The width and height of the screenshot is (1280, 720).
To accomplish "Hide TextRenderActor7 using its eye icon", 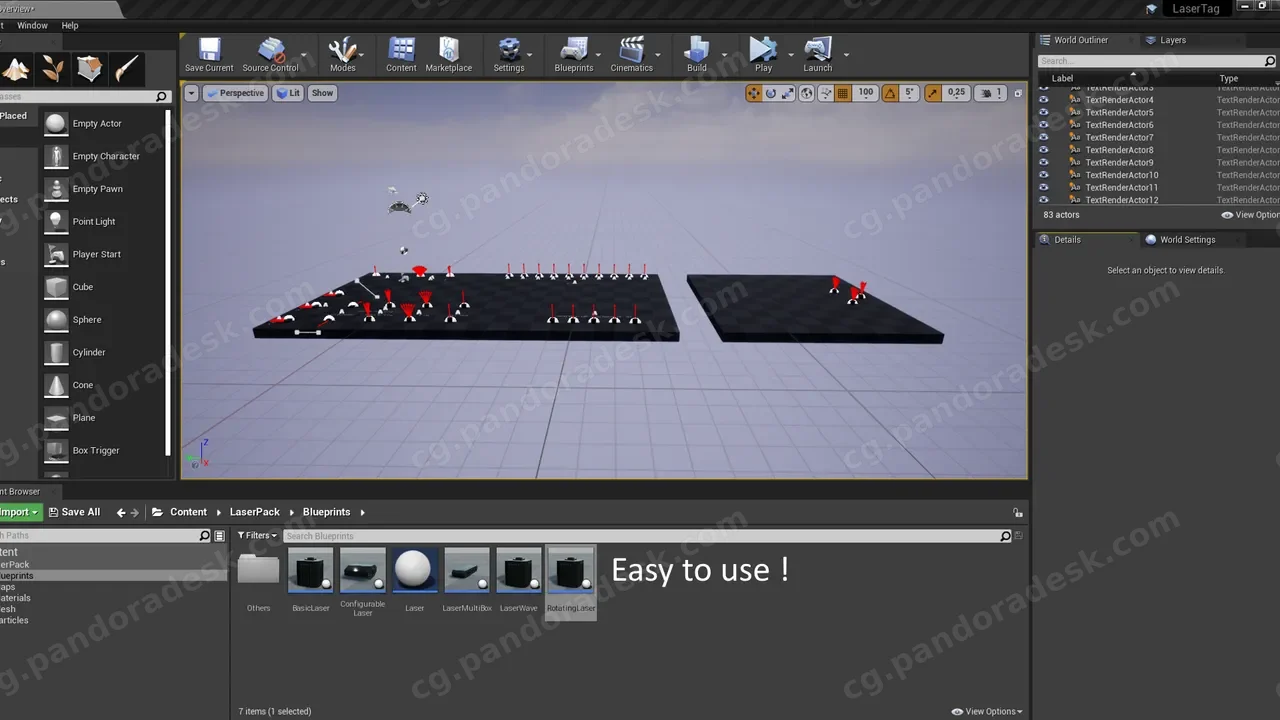I will pyautogui.click(x=1044, y=137).
